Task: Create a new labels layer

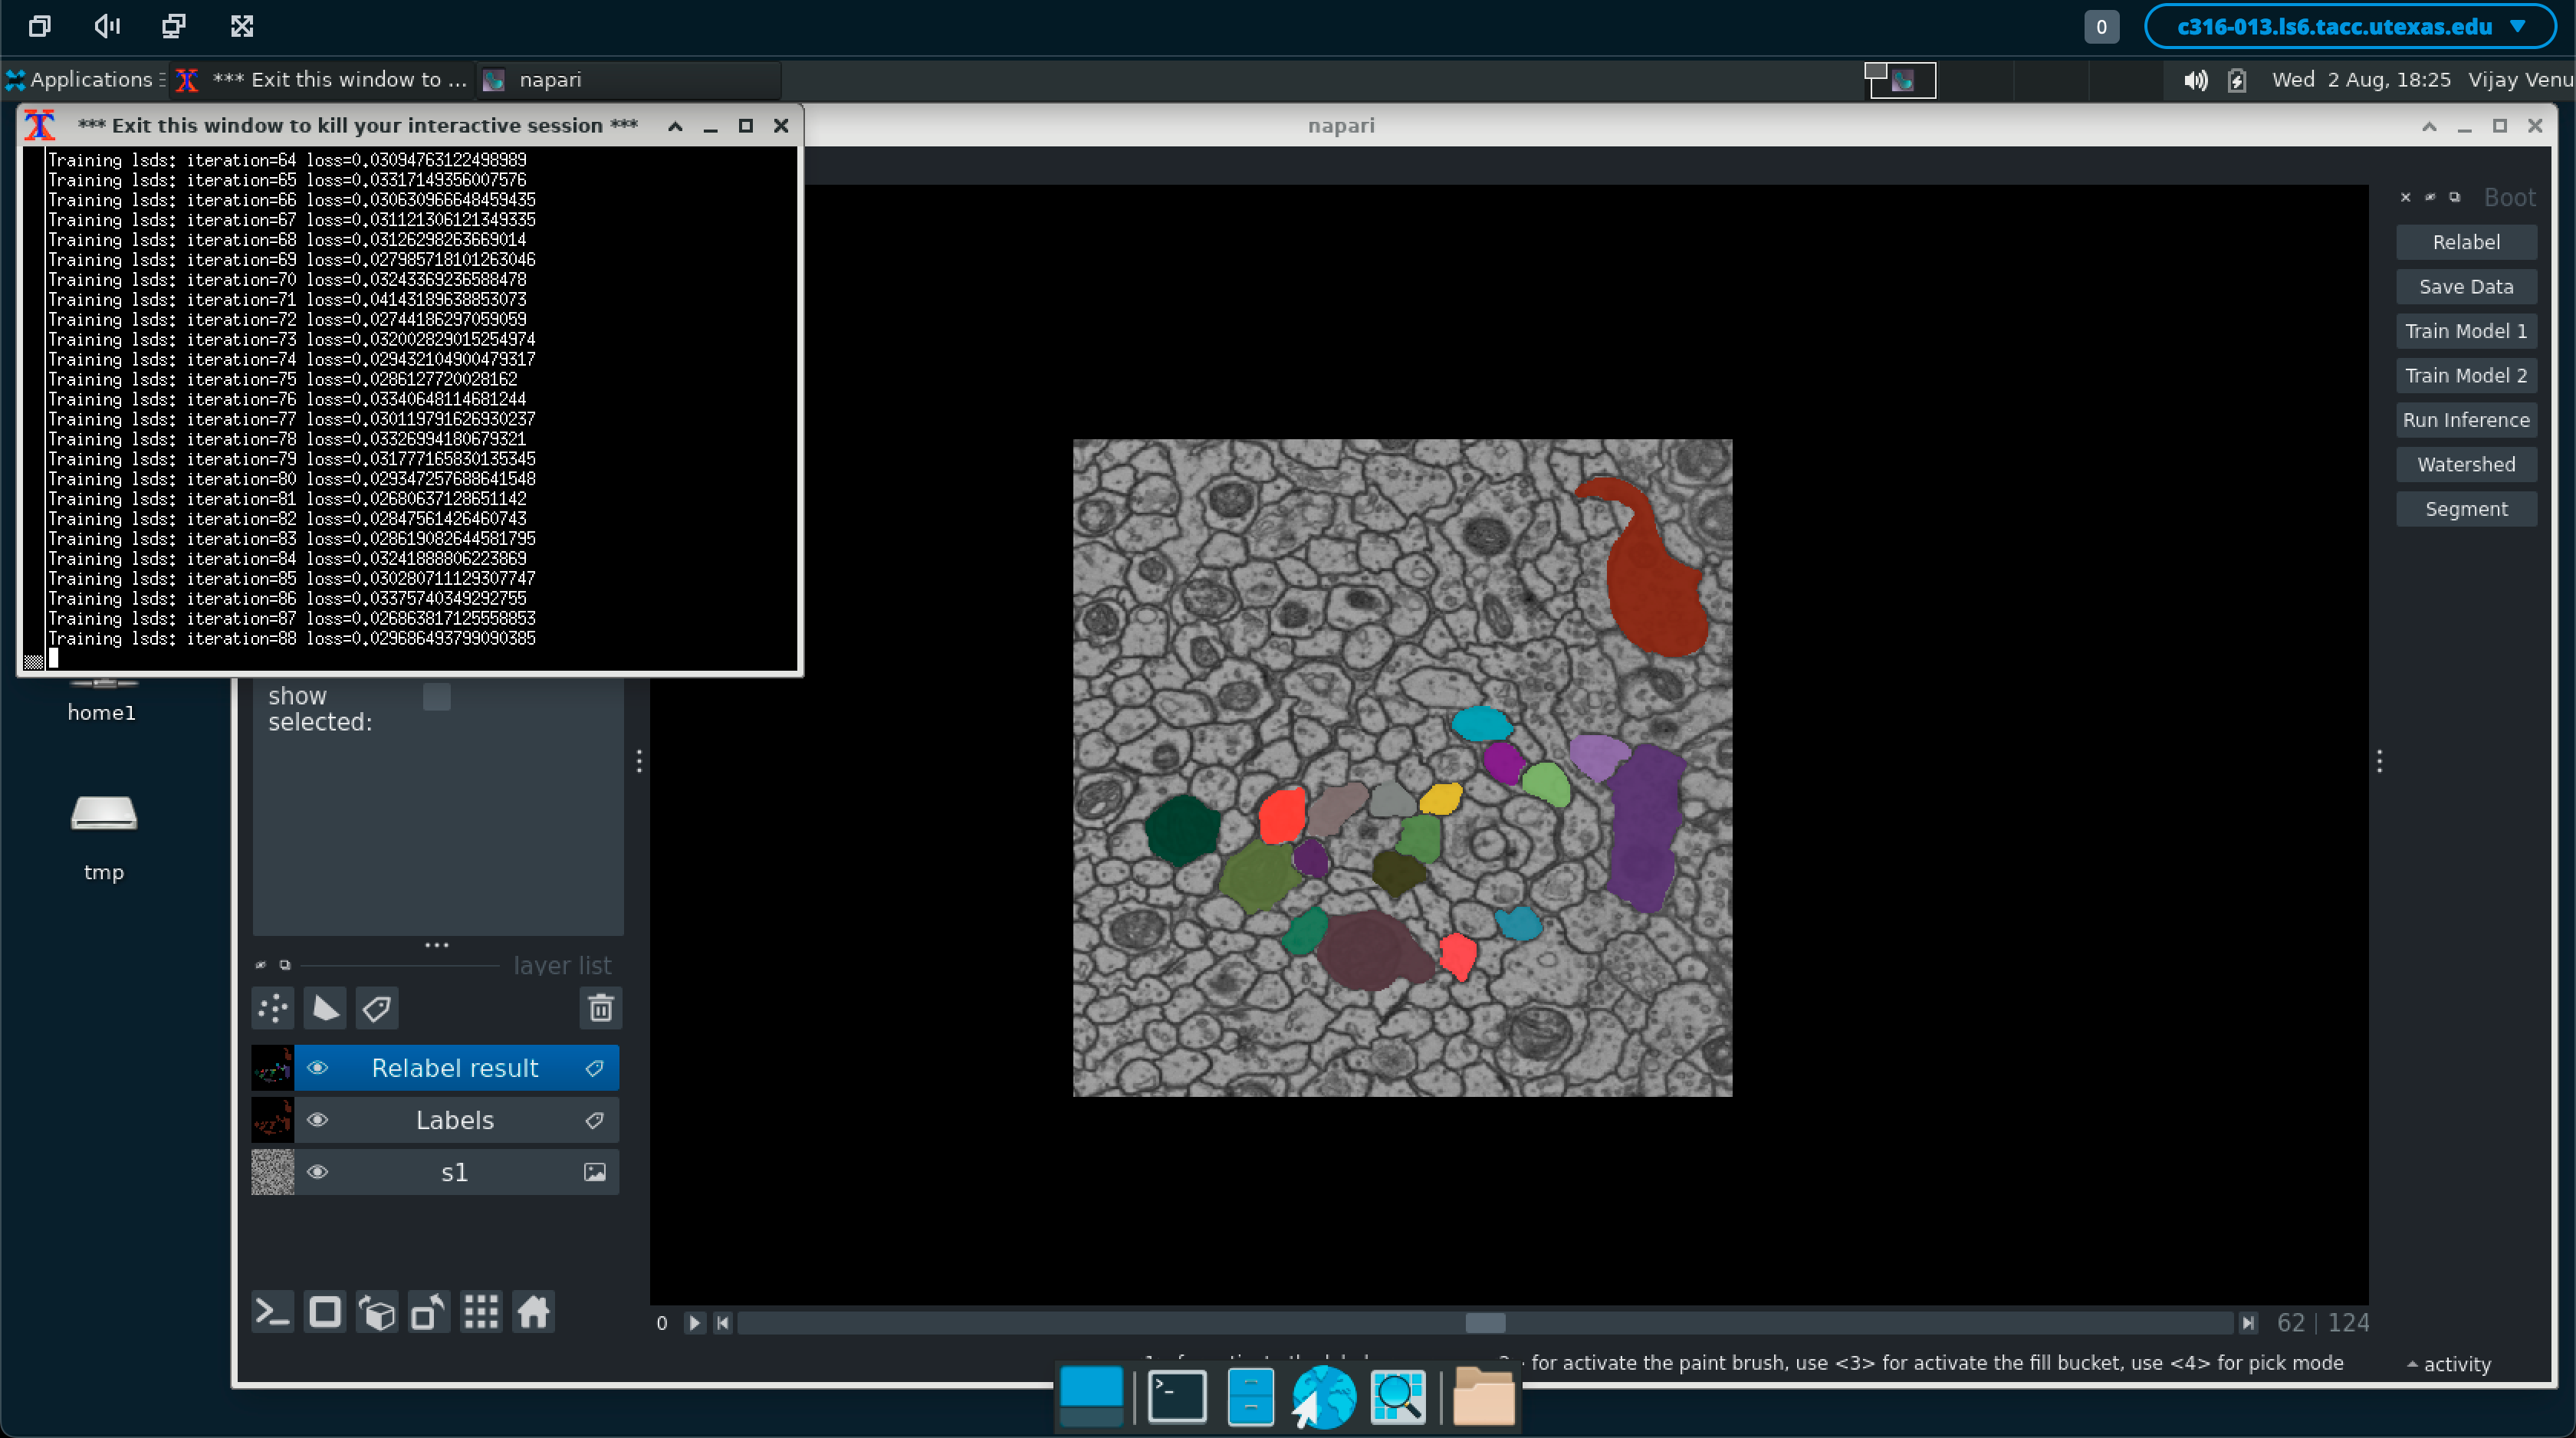Action: point(377,1008)
